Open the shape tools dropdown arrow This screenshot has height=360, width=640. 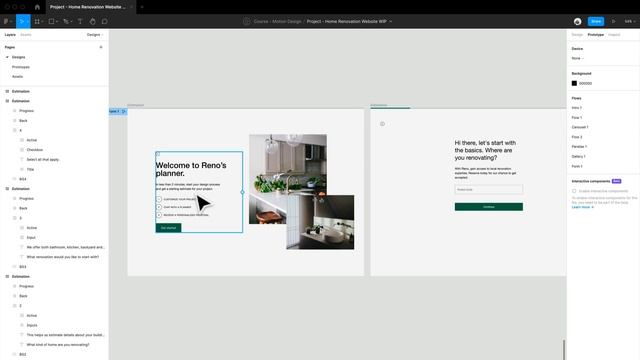tap(57, 21)
